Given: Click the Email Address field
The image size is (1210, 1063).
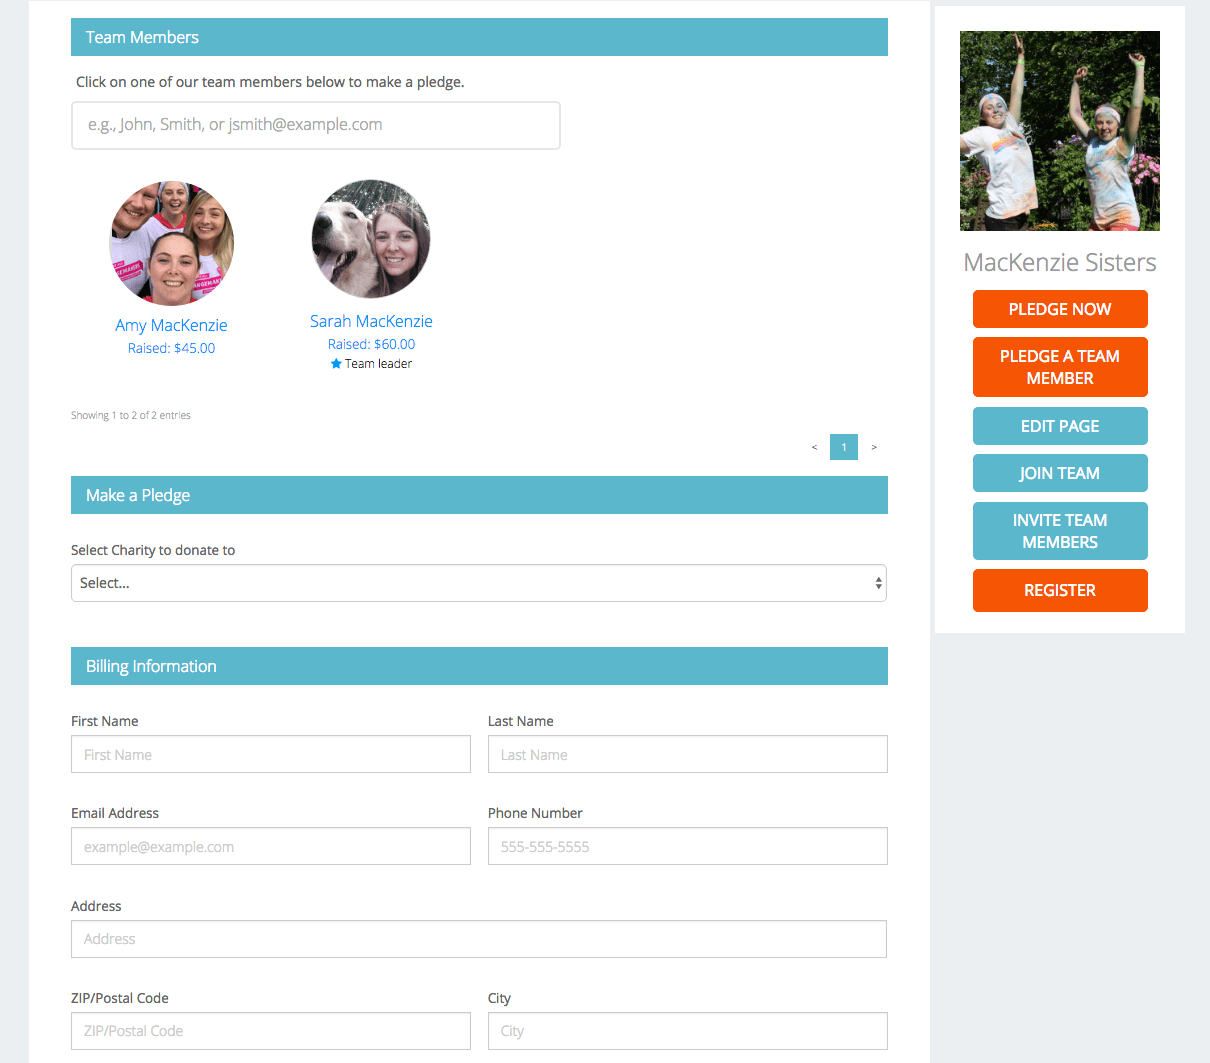Looking at the screenshot, I should pyautogui.click(x=270, y=847).
